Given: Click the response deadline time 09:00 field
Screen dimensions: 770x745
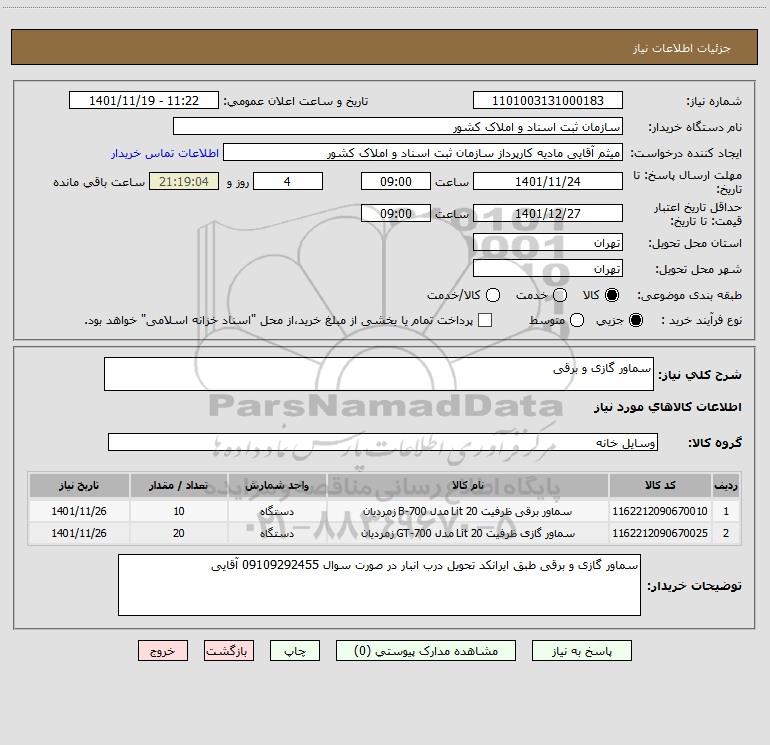Looking at the screenshot, I should click(x=396, y=181).
